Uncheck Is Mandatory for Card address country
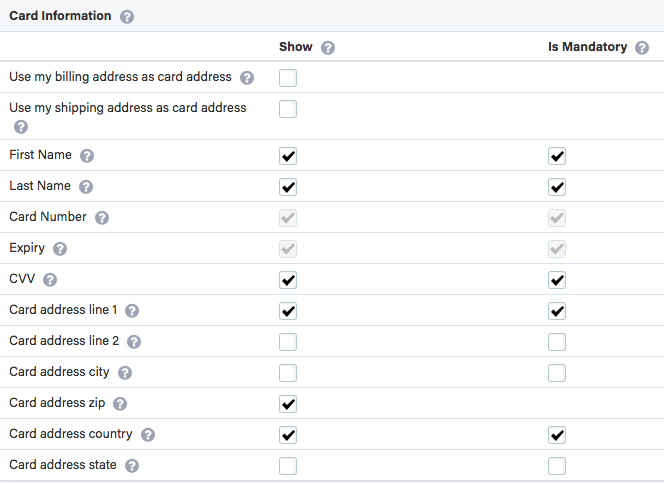 (557, 435)
